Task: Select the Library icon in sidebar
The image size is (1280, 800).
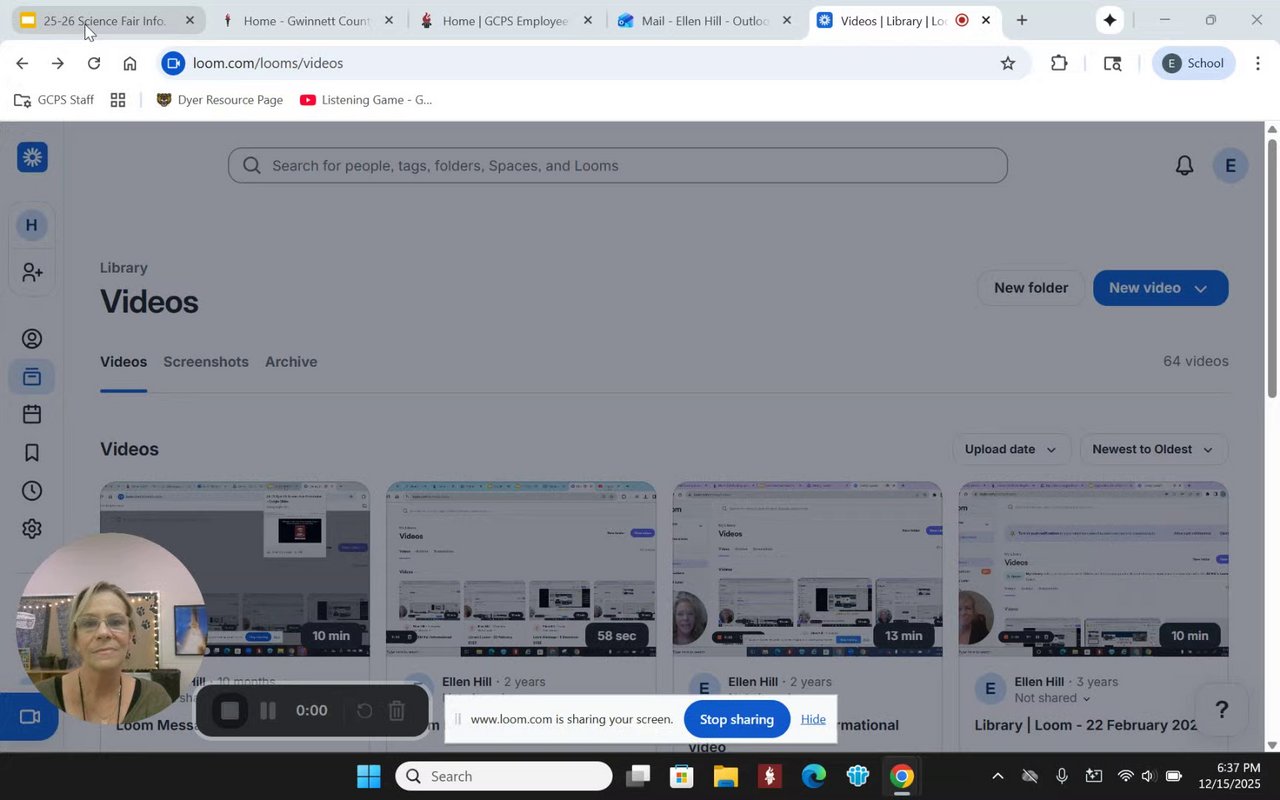Action: pos(32,377)
